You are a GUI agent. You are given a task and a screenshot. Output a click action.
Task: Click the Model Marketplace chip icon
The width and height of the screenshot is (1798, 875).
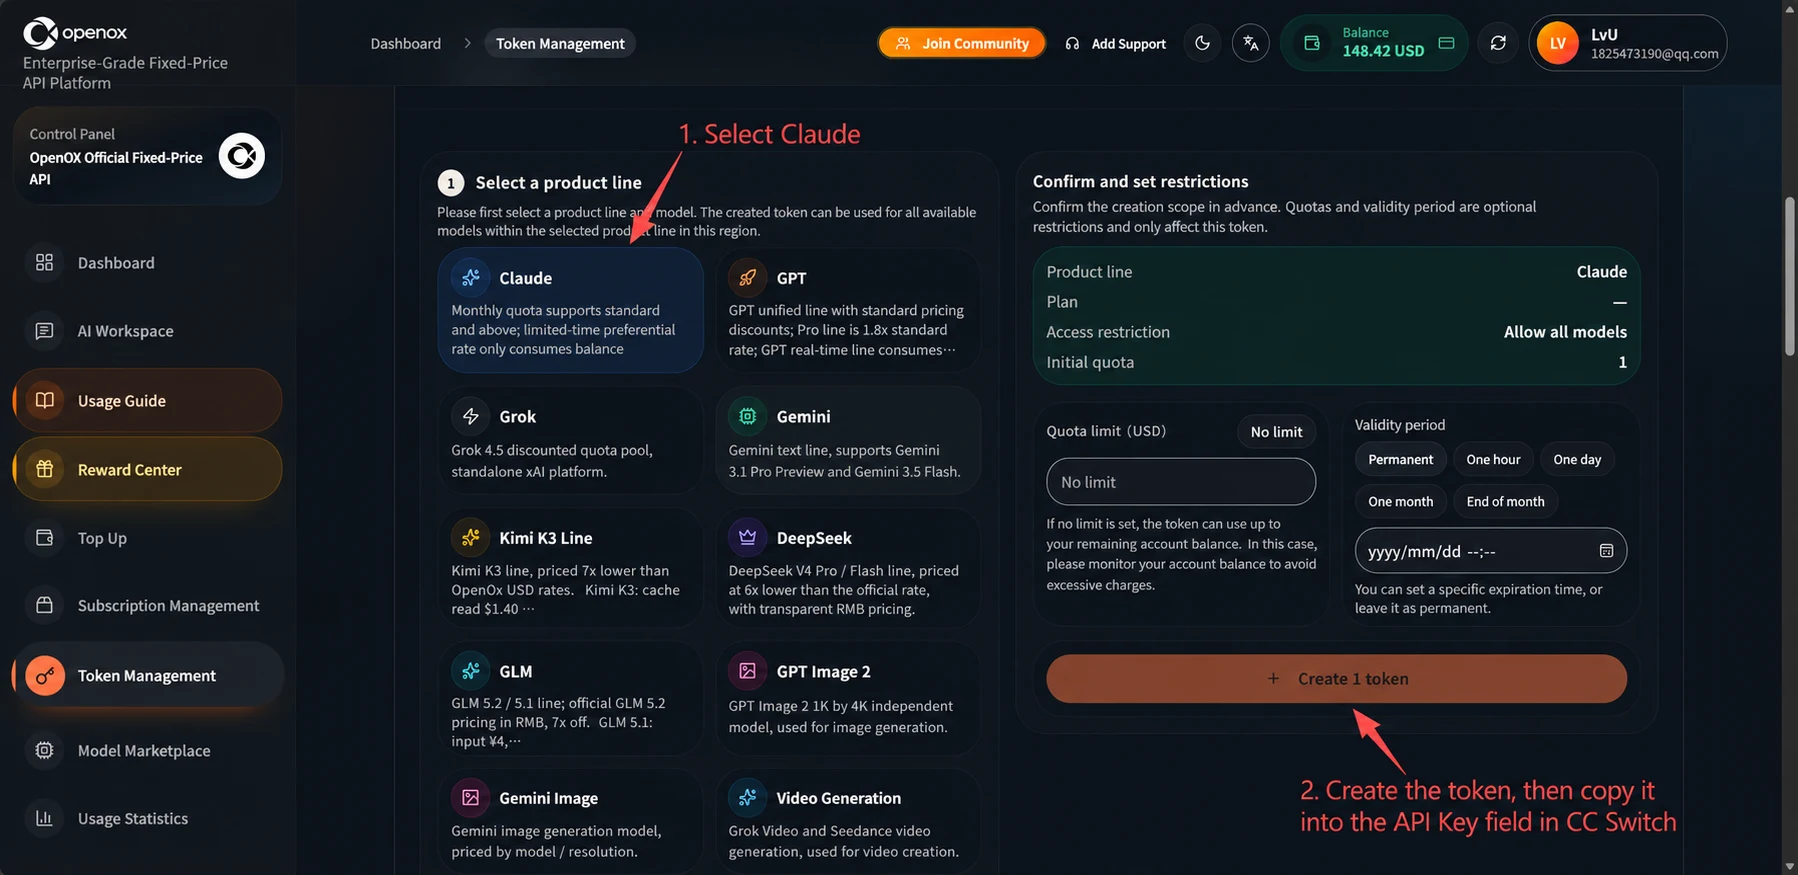pyautogui.click(x=44, y=750)
